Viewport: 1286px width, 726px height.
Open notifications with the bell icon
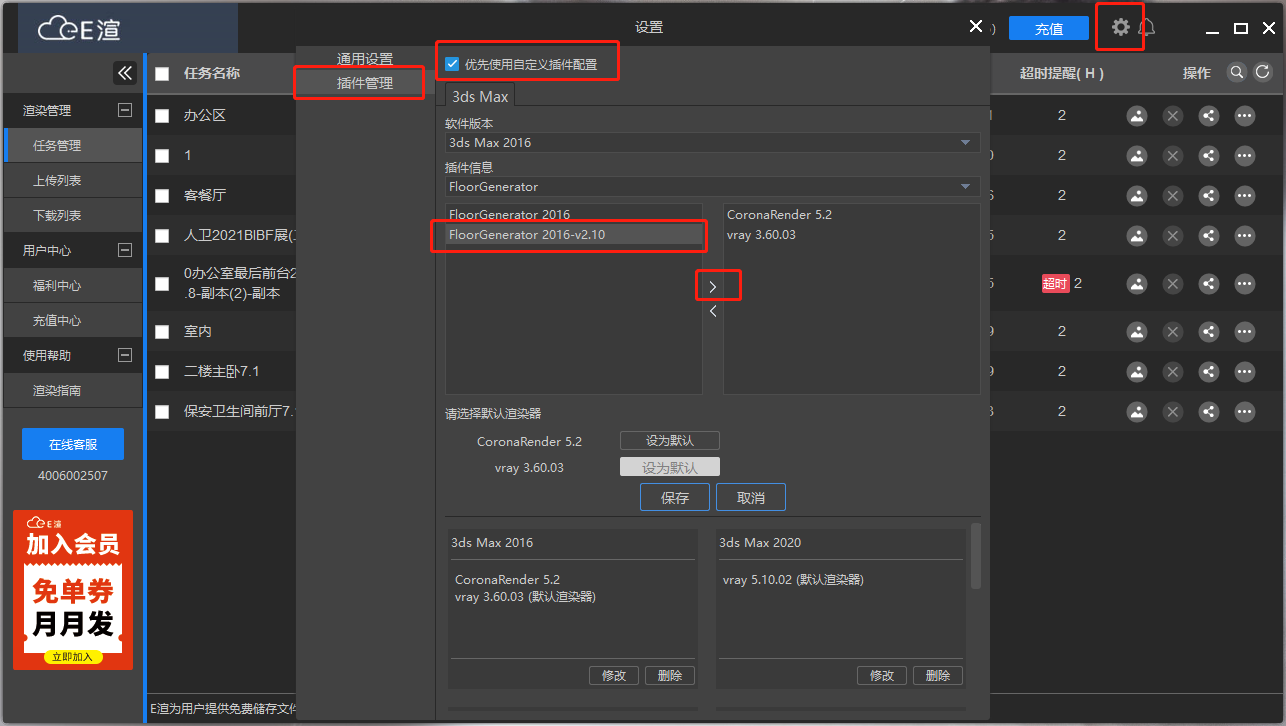(1147, 28)
